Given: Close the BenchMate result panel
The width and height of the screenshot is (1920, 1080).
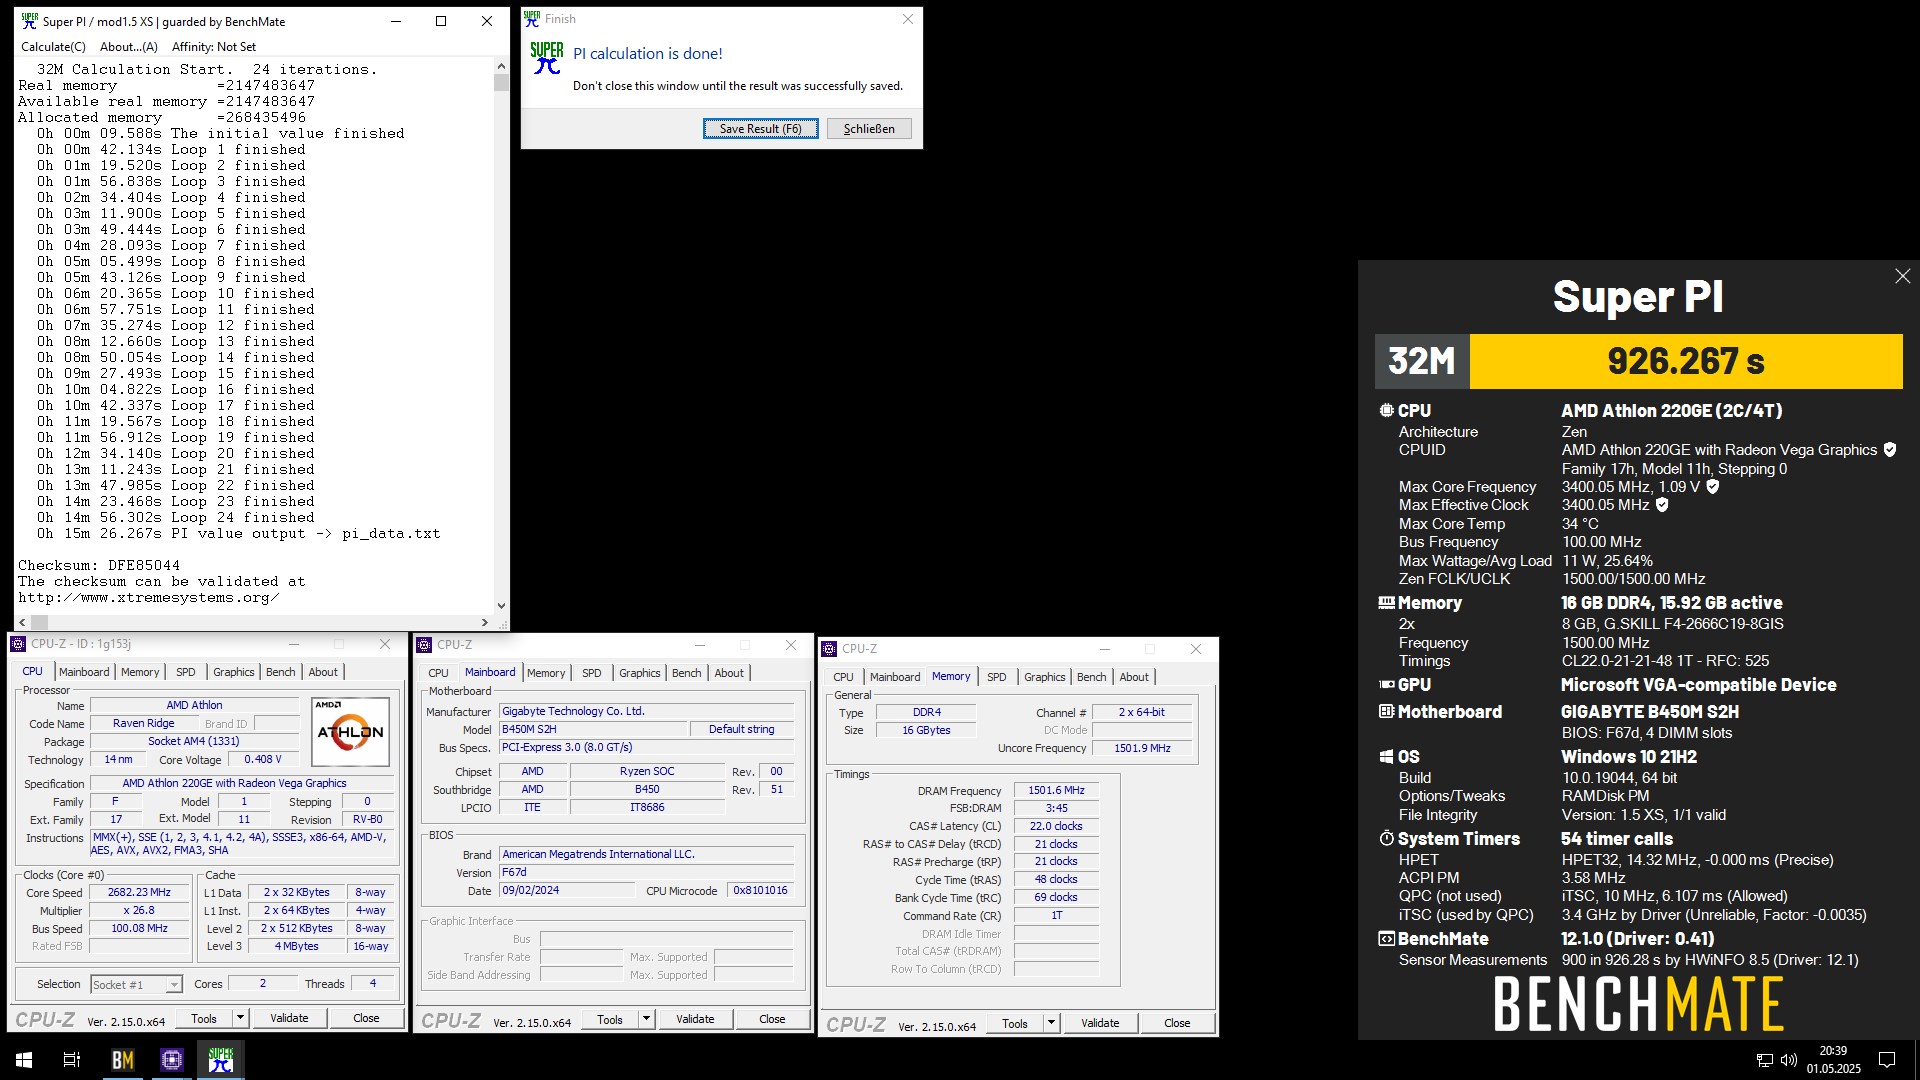Looking at the screenshot, I should (1902, 276).
